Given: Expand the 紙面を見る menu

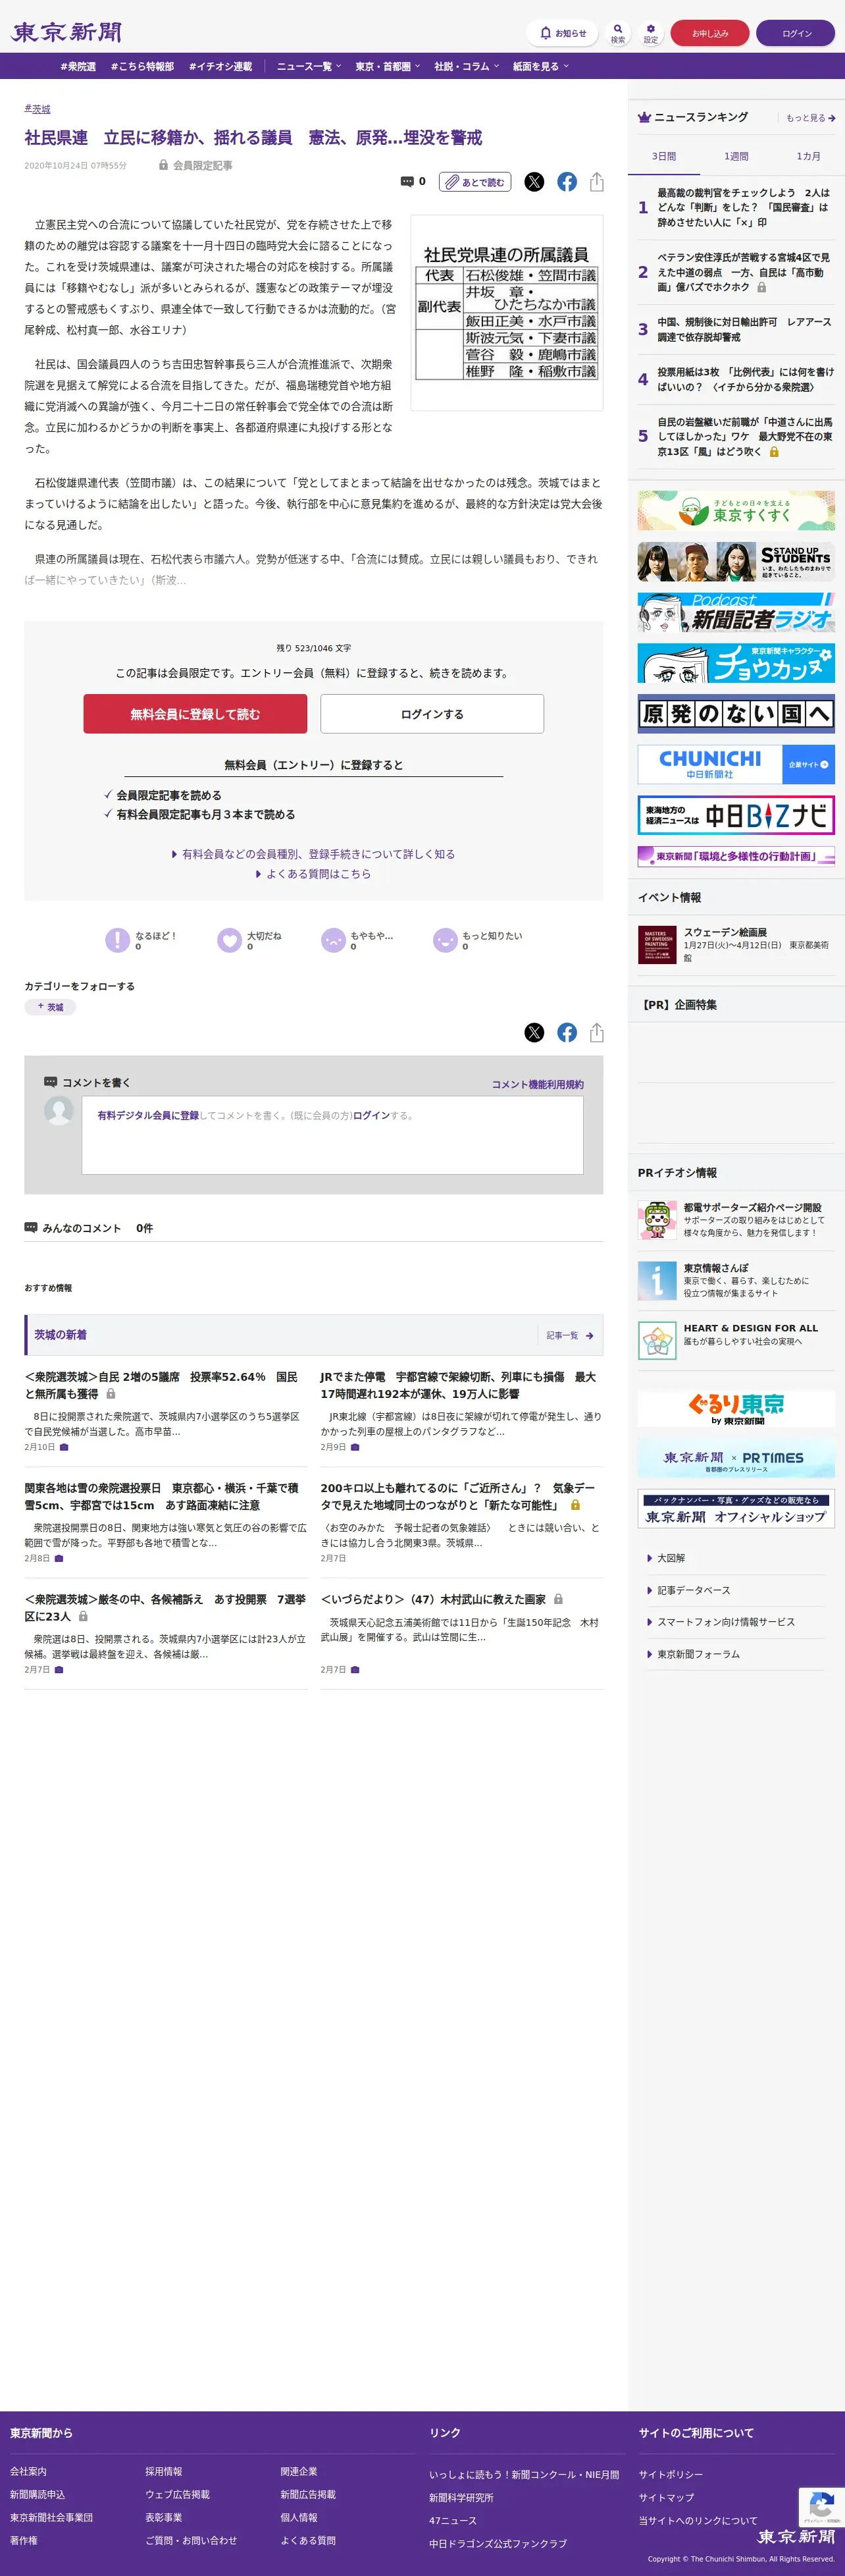Looking at the screenshot, I should (x=540, y=67).
